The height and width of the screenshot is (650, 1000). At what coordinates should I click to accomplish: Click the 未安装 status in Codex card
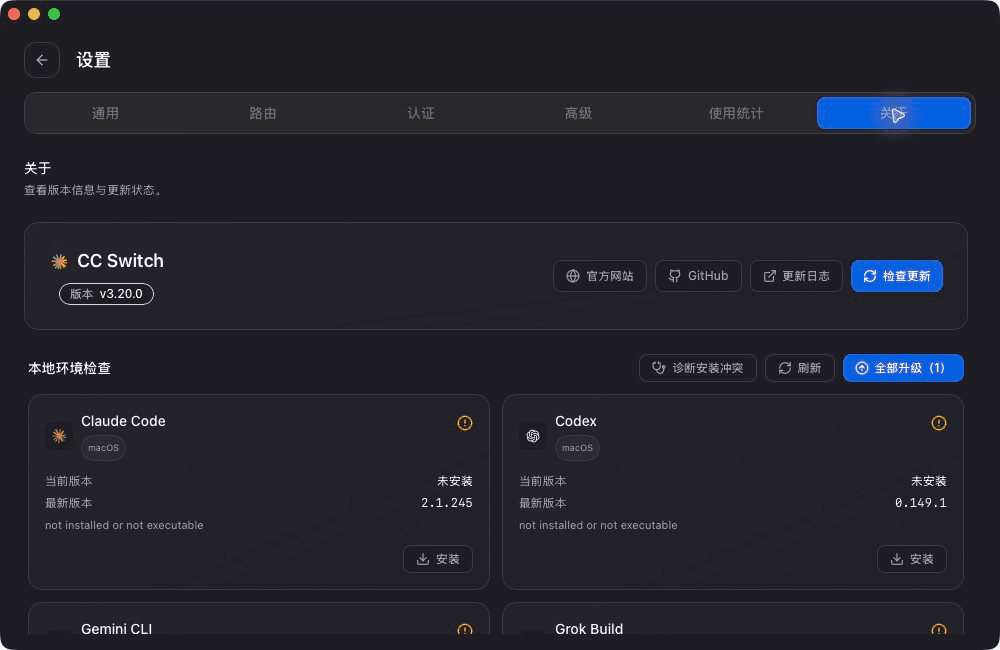(929, 481)
